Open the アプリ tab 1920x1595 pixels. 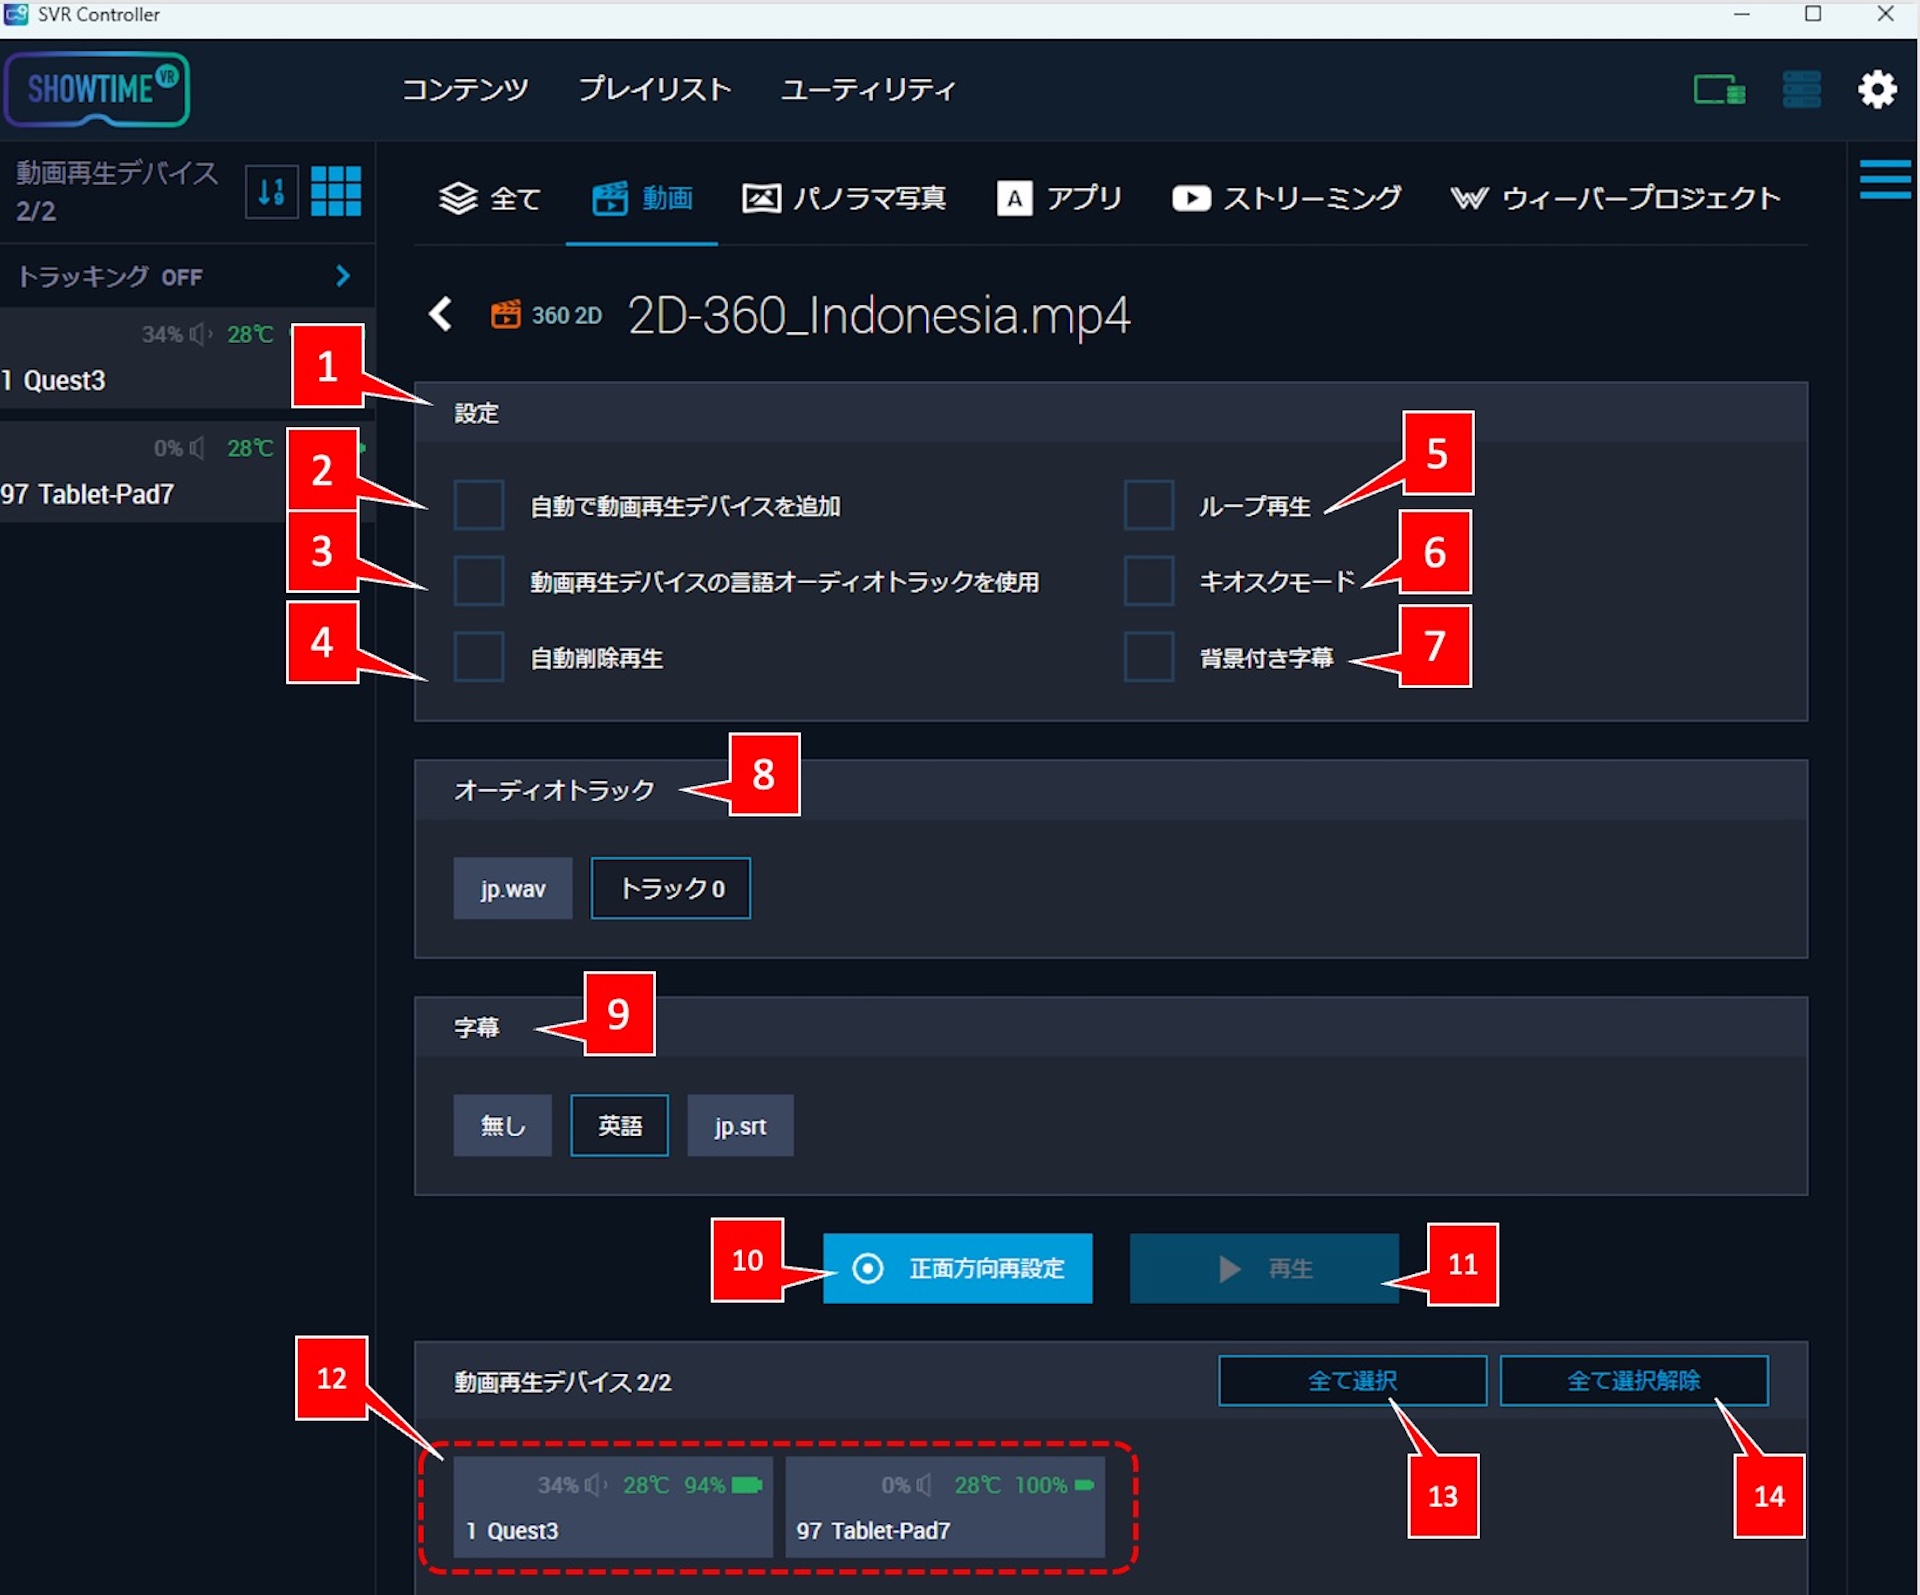1059,198
